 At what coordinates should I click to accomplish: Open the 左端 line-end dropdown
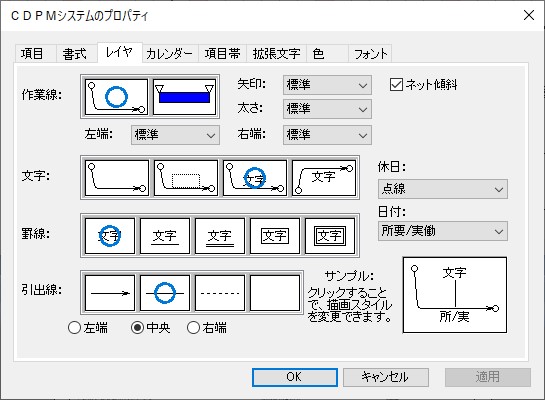175,134
